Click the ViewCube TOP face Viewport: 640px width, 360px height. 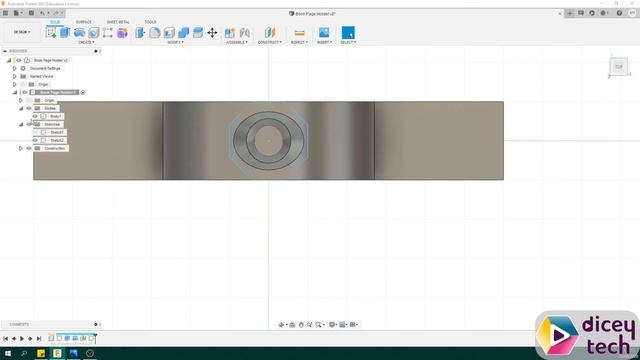[x=619, y=67]
